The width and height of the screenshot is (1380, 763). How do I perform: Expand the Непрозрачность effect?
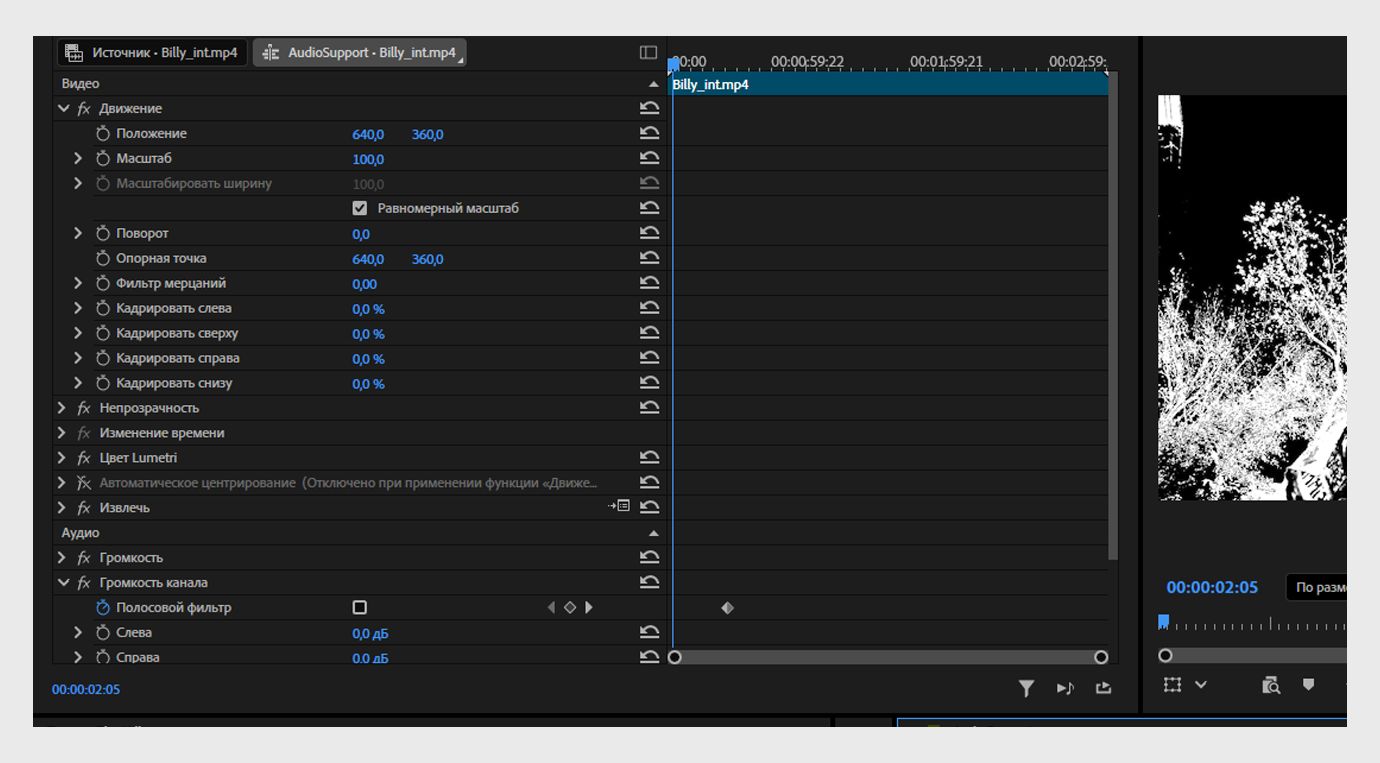[62, 408]
